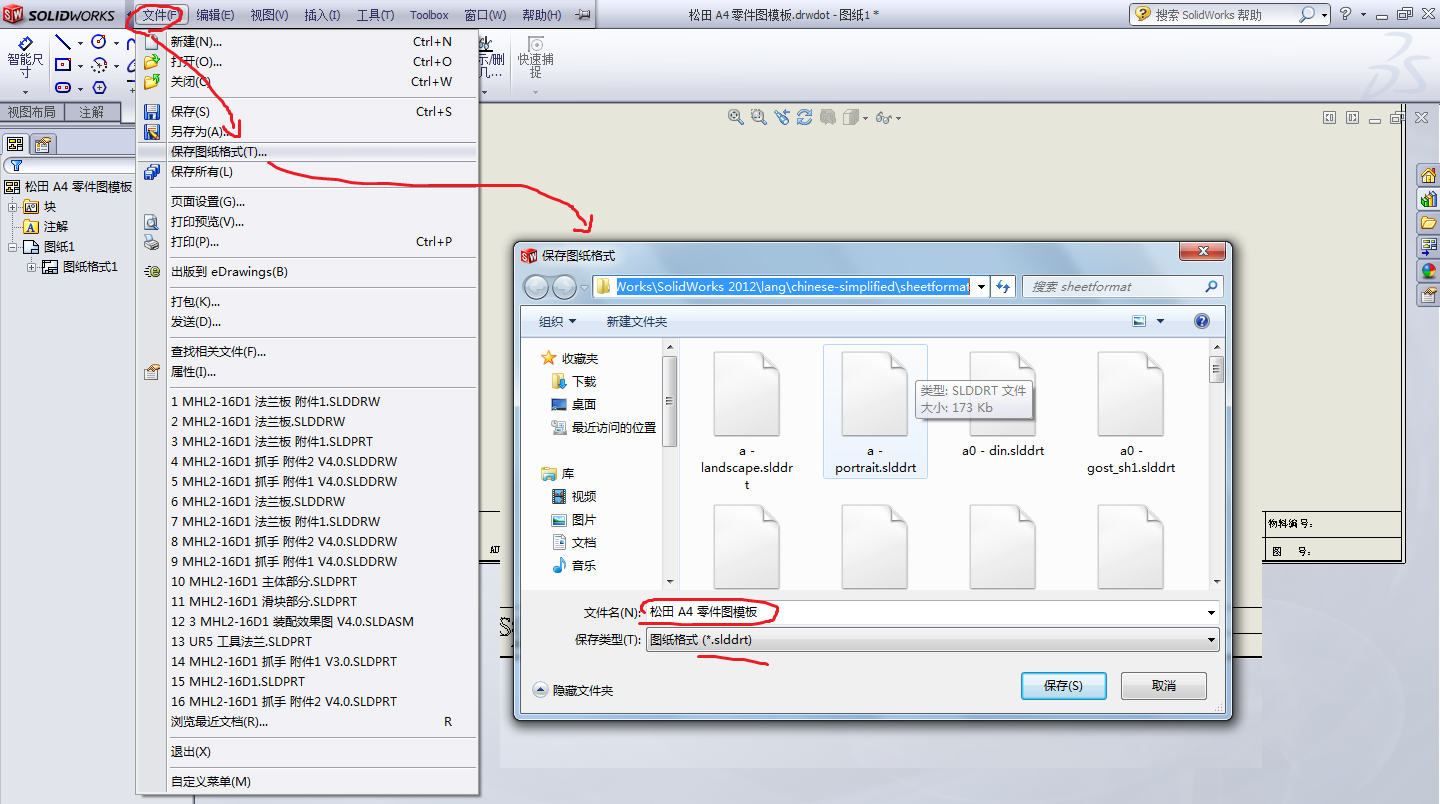Click Quick Snaps tool button
The width and height of the screenshot is (1440, 804).
[x=536, y=58]
